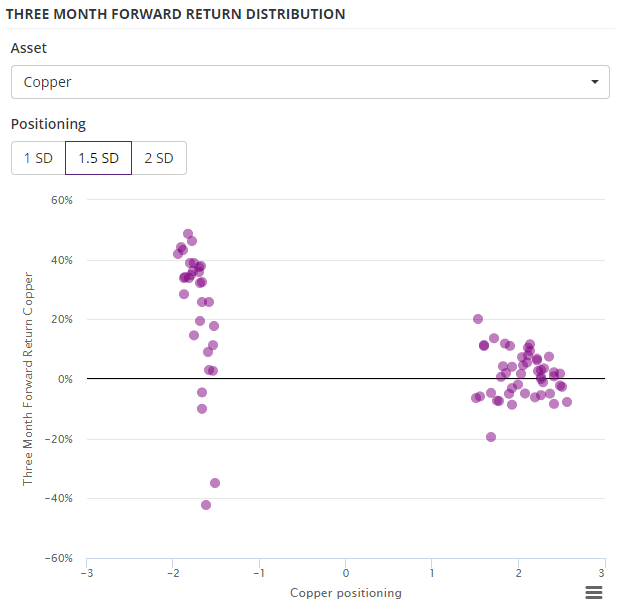Click the isolated point near -19% on right
Screen dimensions: 620x611
click(x=491, y=437)
